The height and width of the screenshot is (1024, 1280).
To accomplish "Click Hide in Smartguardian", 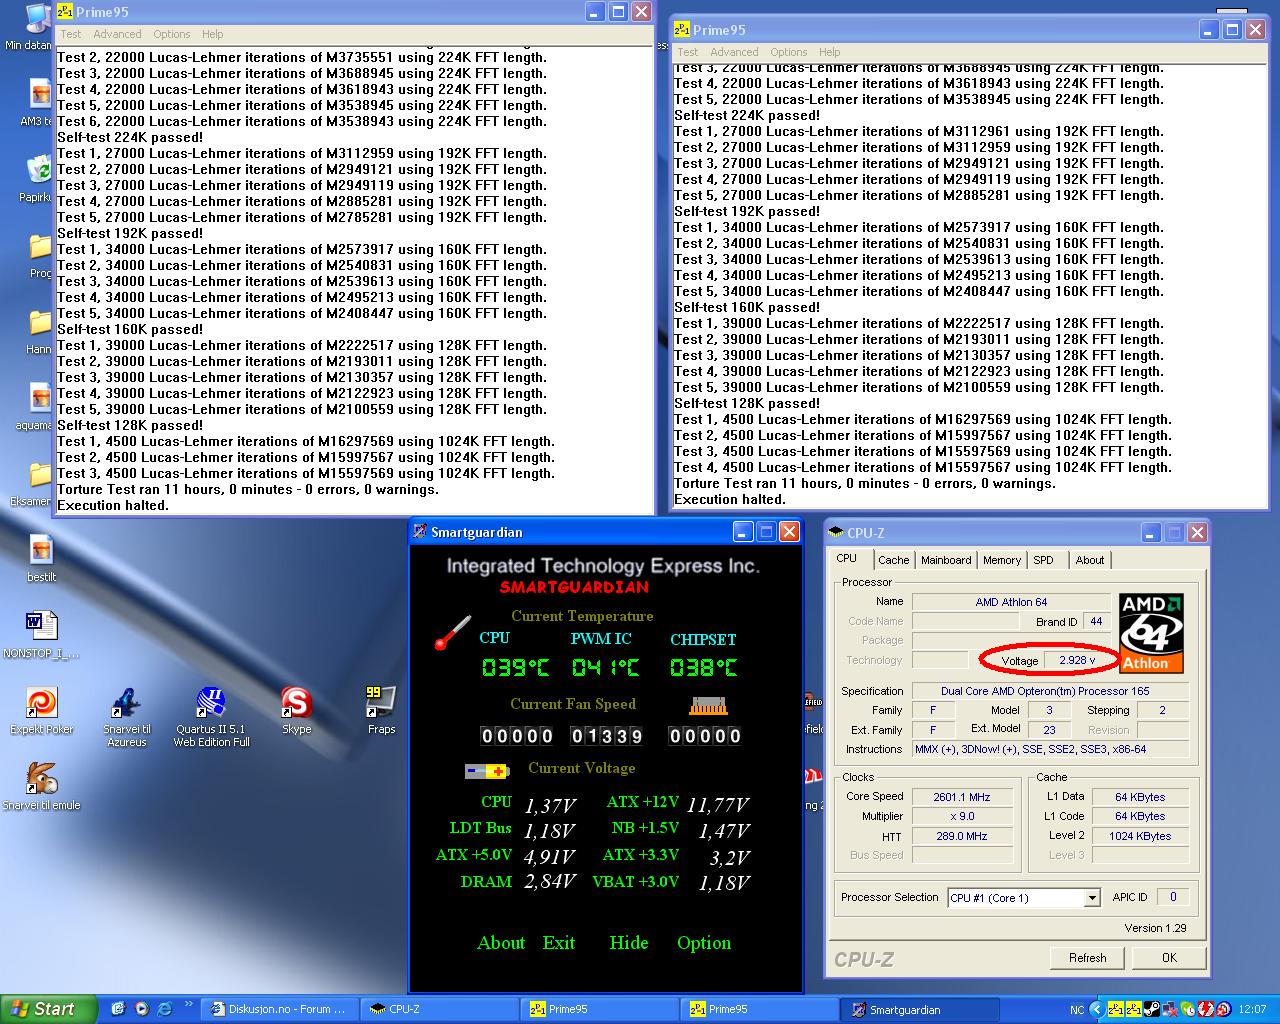I will pos(629,943).
